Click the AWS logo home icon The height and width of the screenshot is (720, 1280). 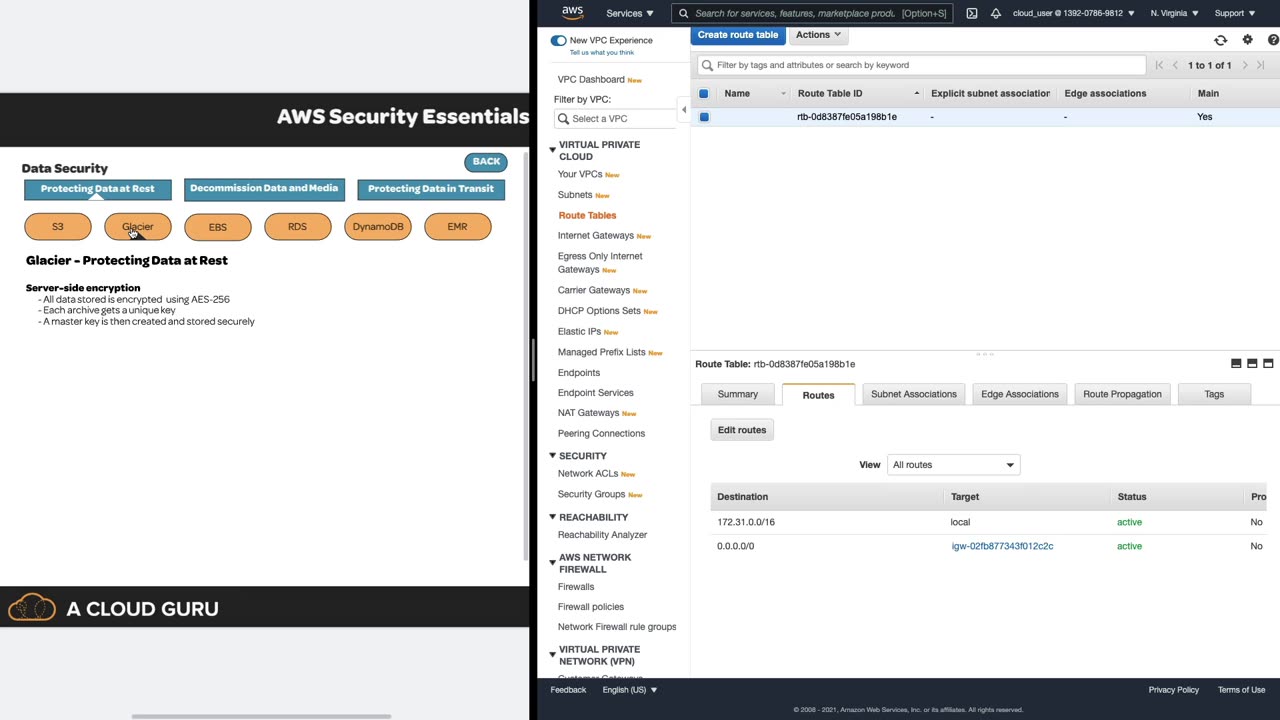click(572, 13)
